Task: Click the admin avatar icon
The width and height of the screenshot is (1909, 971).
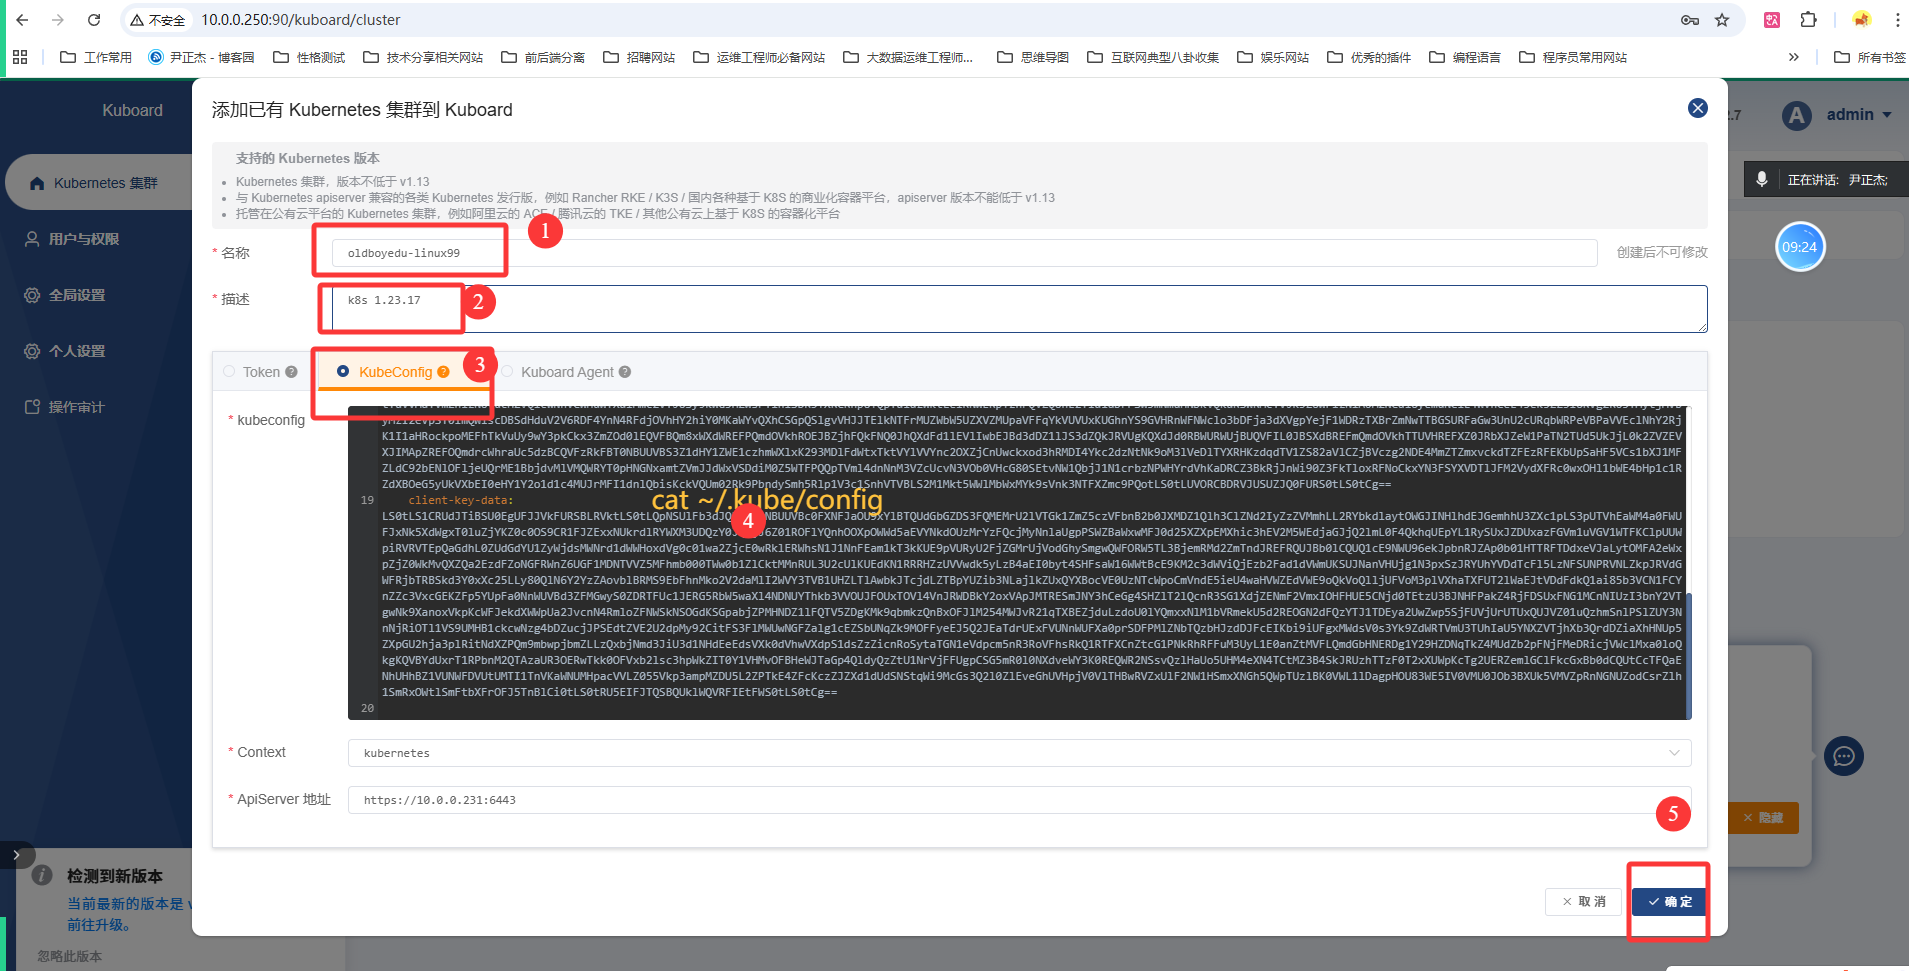Action: [x=1797, y=115]
